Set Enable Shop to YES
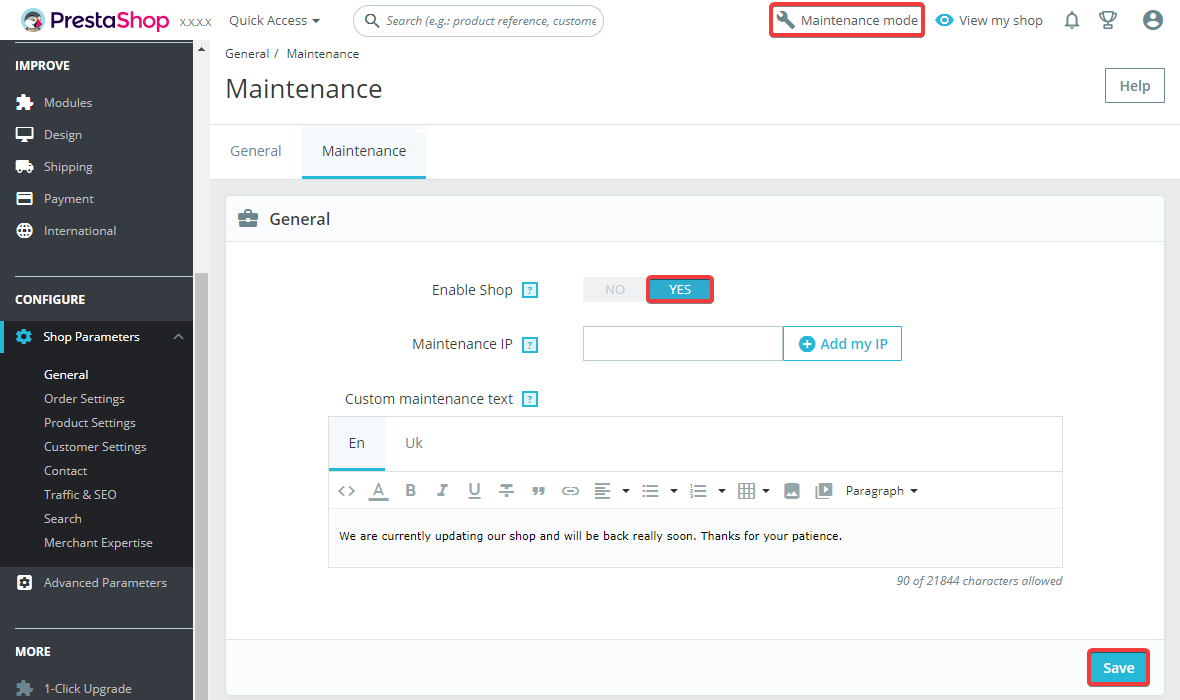Image resolution: width=1180 pixels, height=700 pixels. coord(680,290)
